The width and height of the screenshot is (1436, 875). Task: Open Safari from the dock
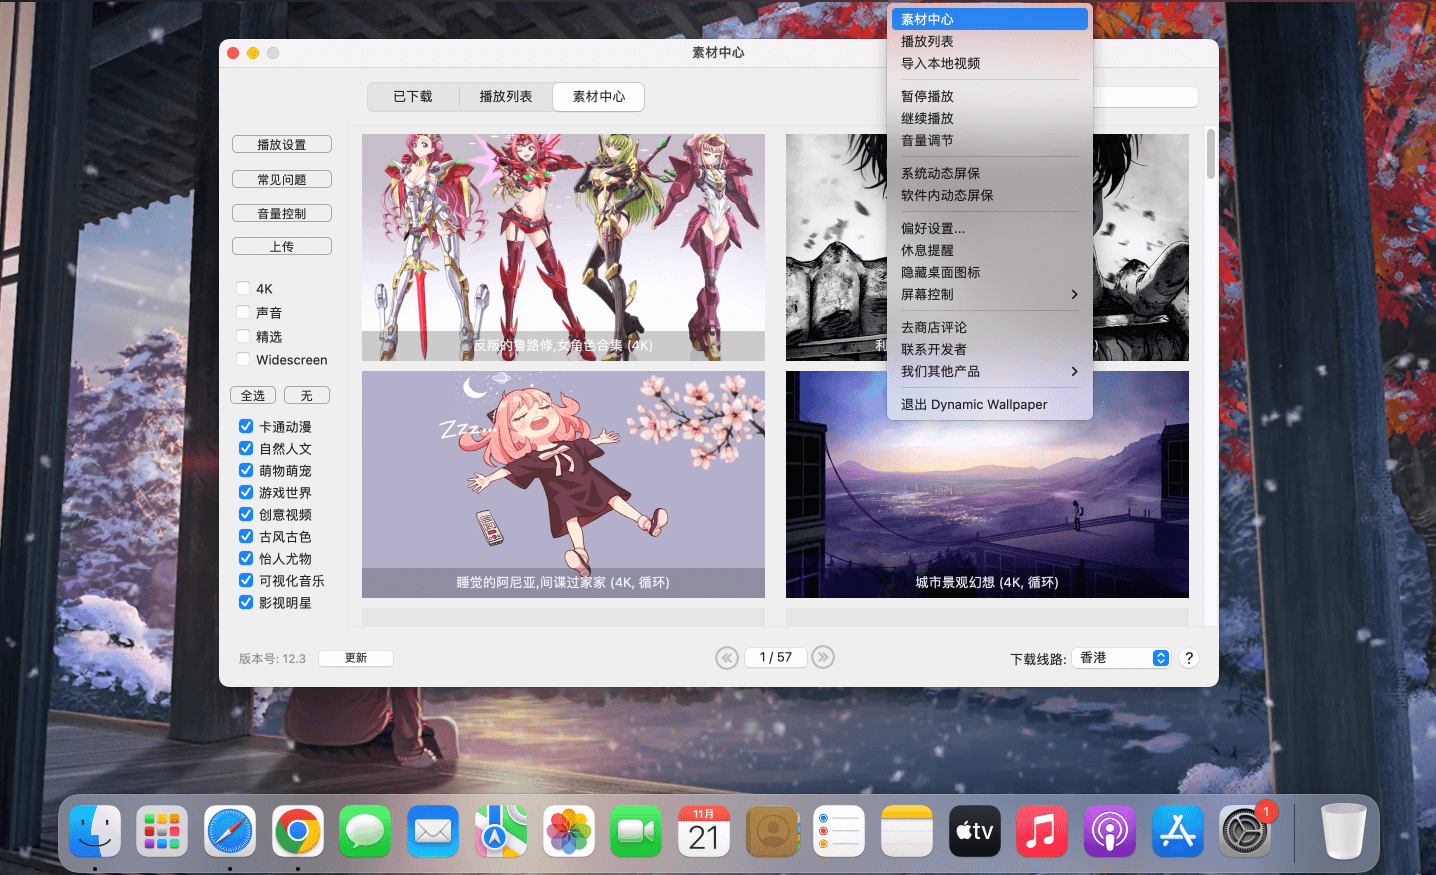point(230,831)
